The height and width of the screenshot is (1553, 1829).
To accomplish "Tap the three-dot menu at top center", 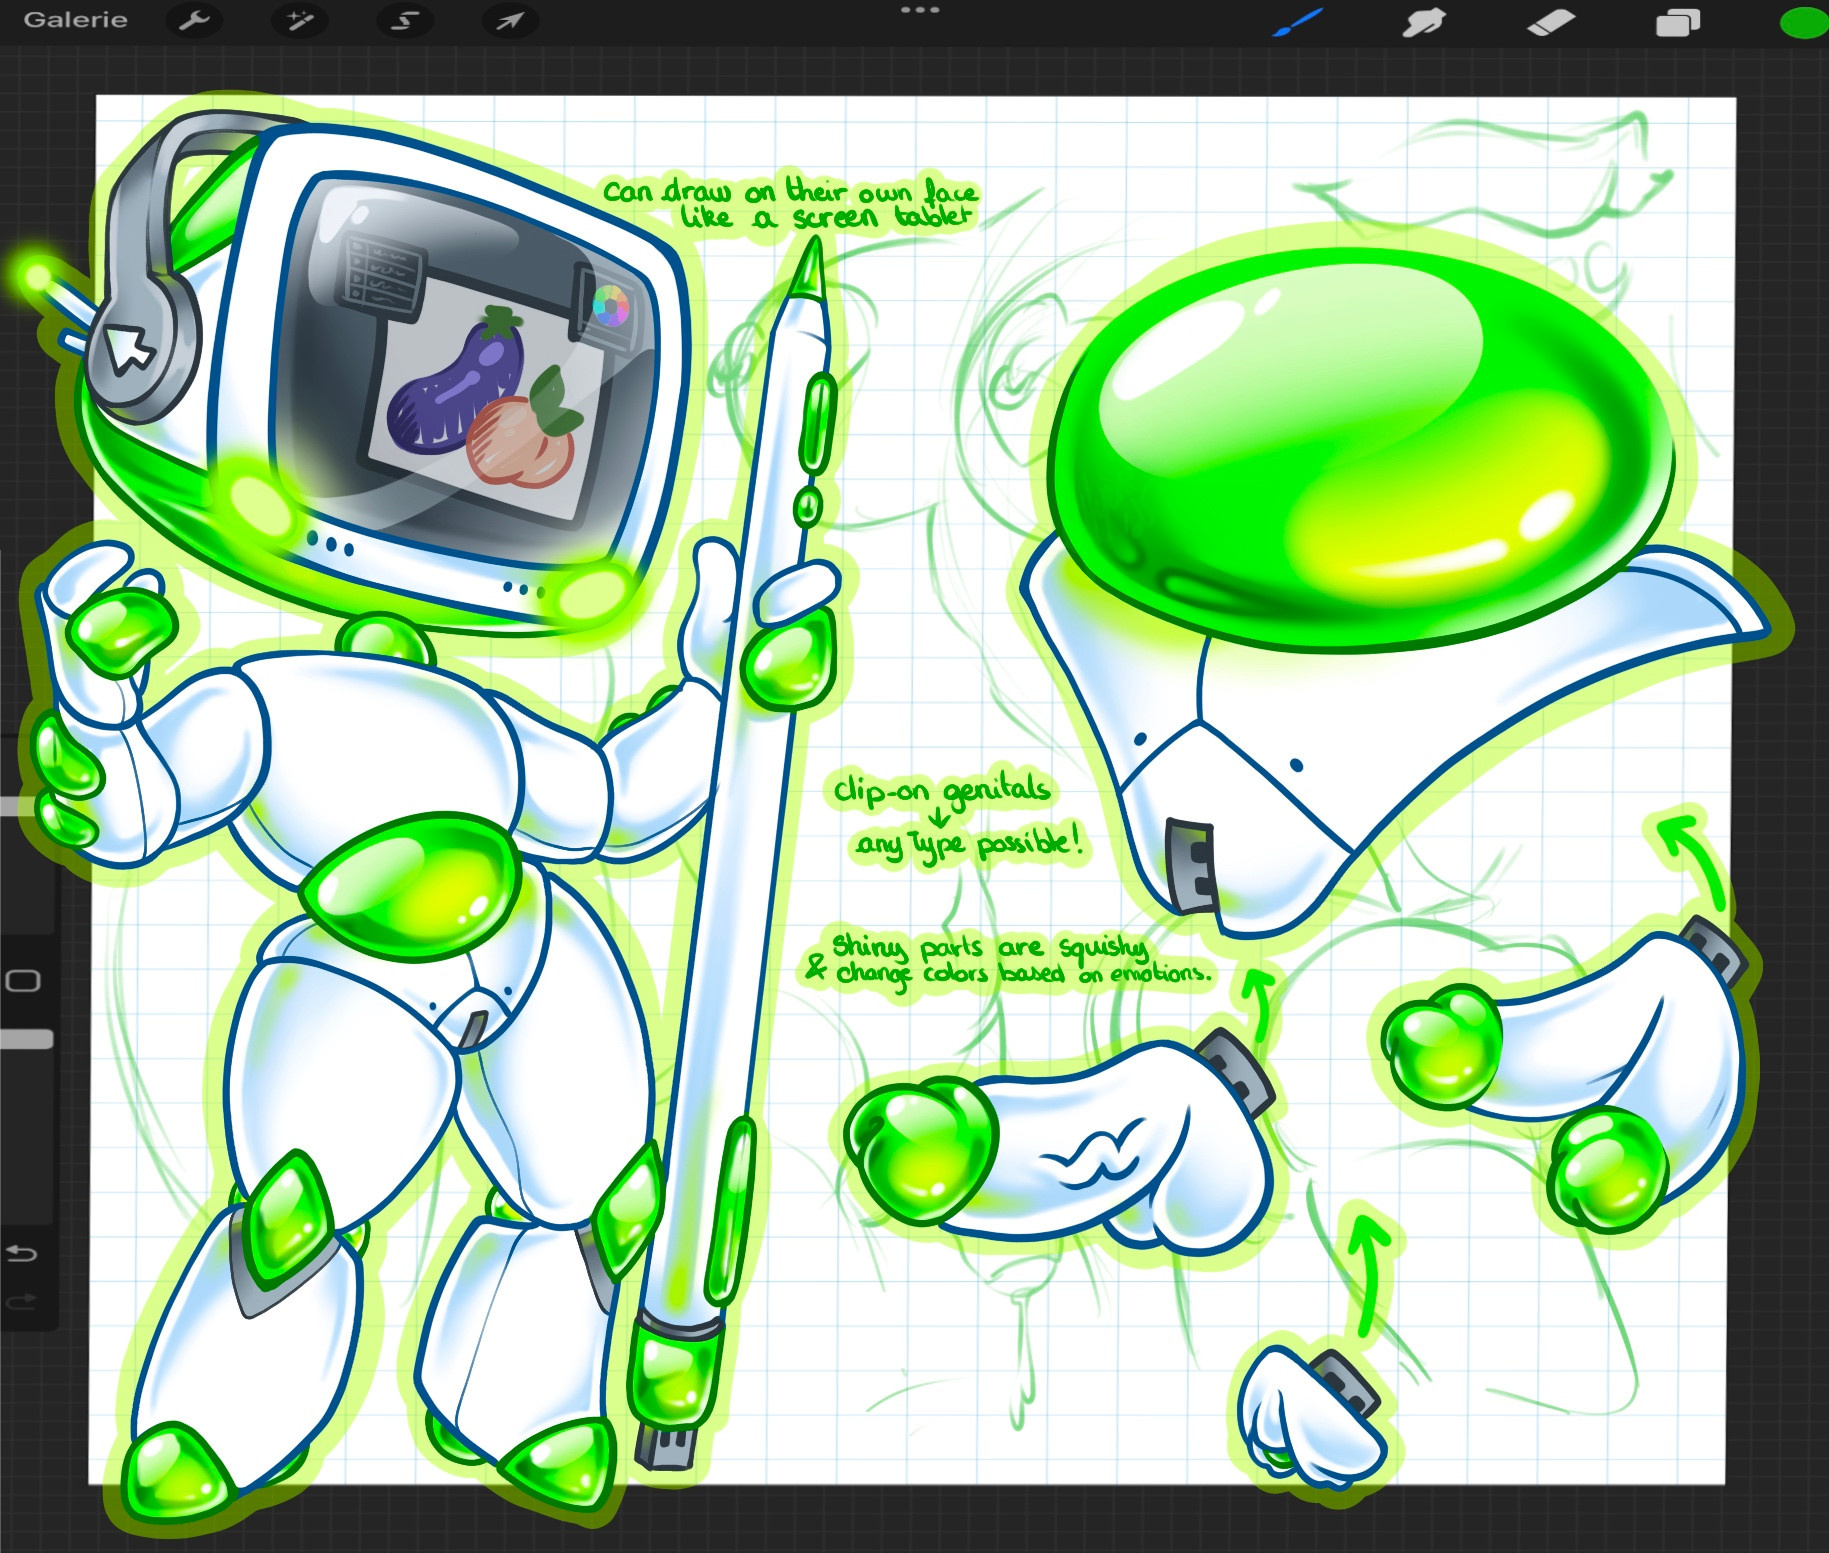I will (919, 10).
